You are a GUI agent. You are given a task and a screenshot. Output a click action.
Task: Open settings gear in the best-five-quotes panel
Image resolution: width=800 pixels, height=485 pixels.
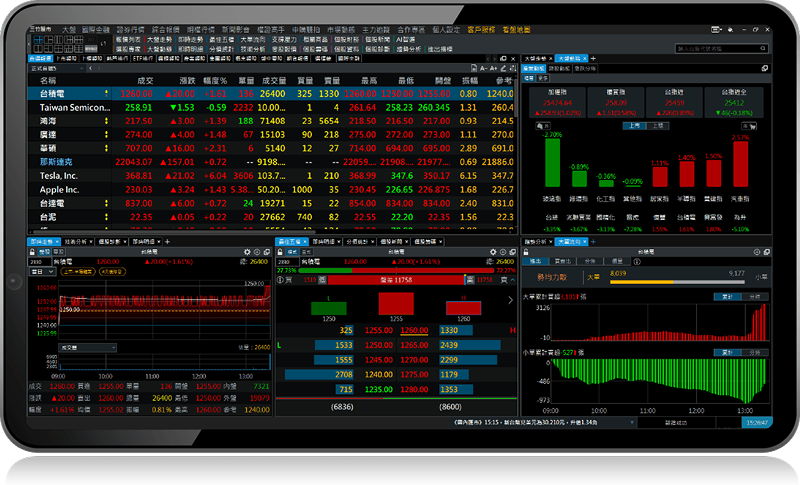[x=493, y=252]
